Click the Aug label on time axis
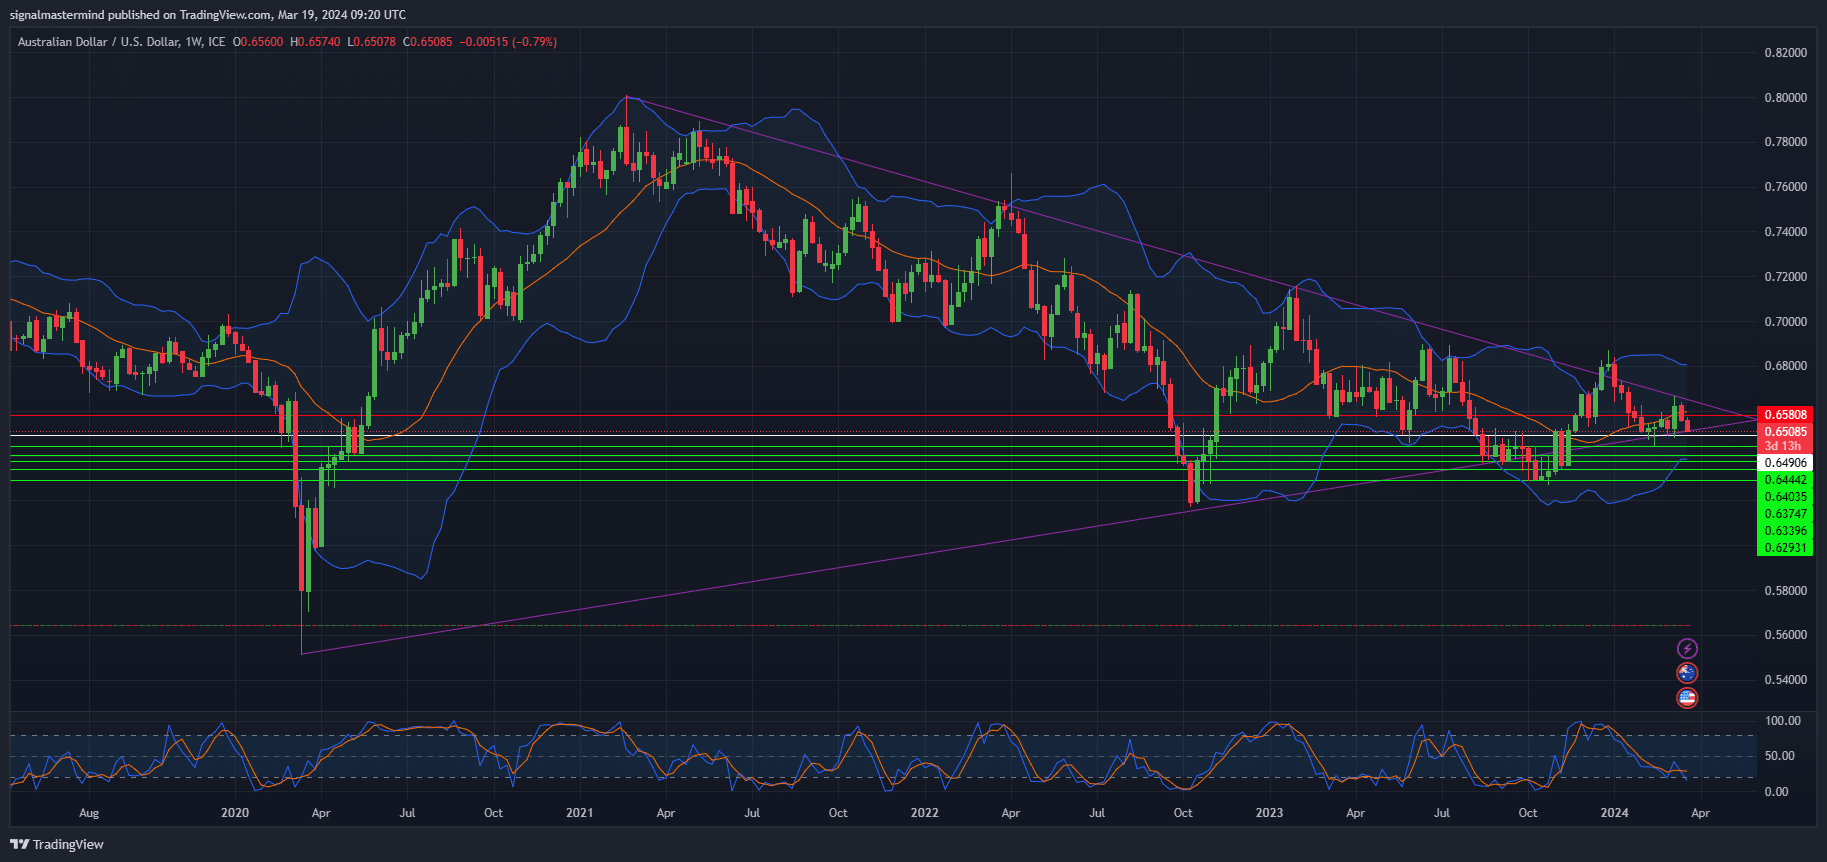This screenshot has width=1827, height=862. (89, 813)
